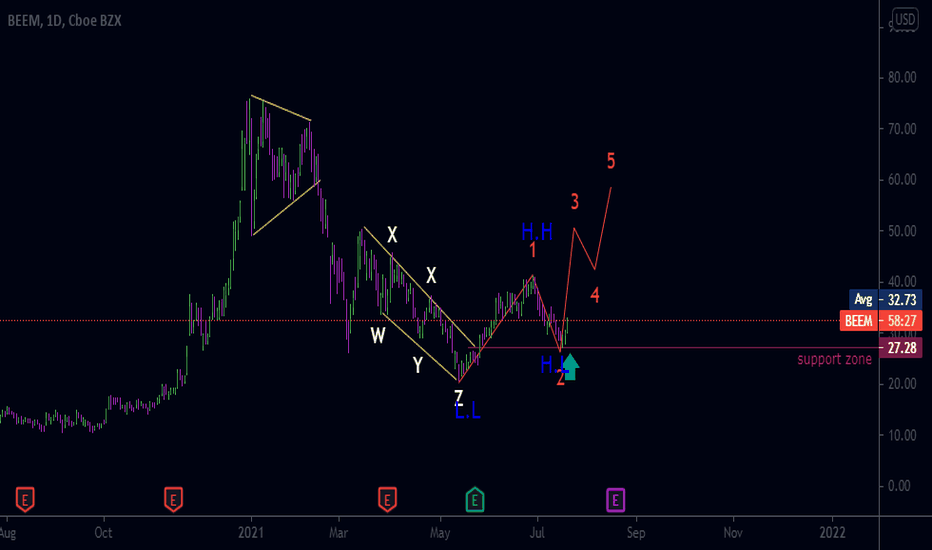Click the 60.00 price axis label

(x=902, y=180)
